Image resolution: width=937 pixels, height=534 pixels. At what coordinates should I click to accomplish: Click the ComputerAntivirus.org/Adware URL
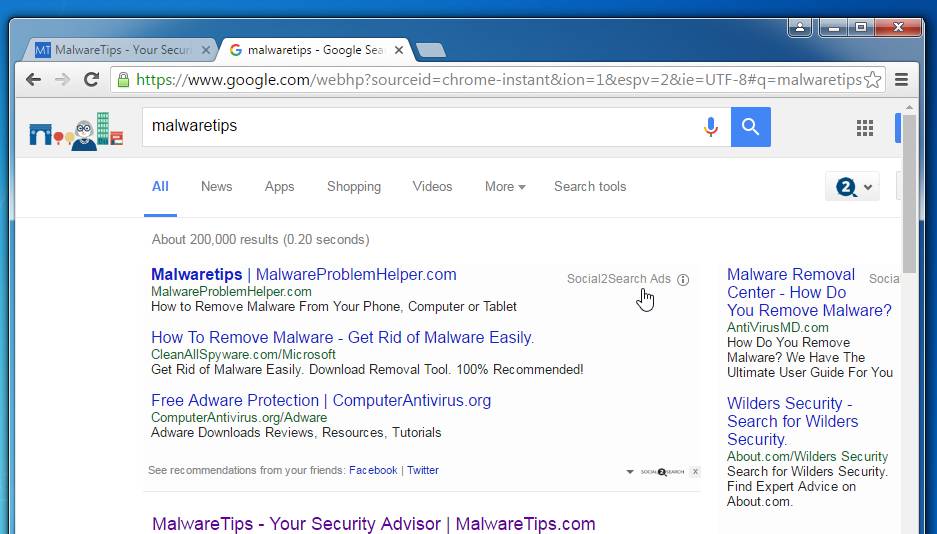[239, 418]
